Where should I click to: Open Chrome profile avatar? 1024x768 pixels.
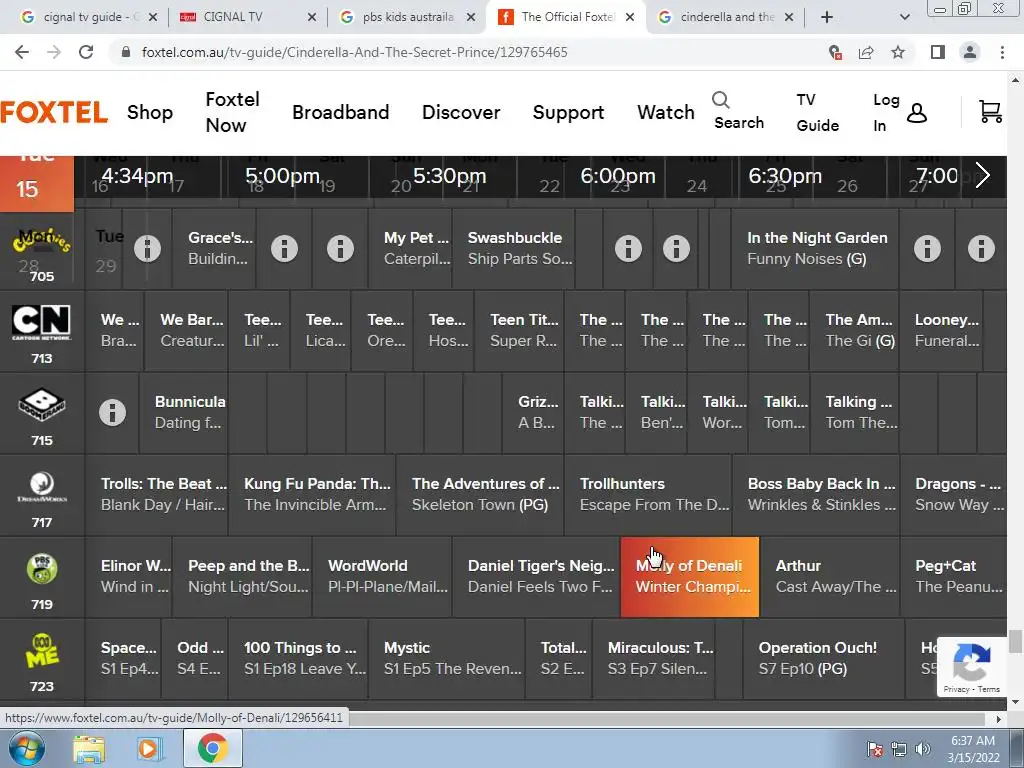pyautogui.click(x=970, y=52)
